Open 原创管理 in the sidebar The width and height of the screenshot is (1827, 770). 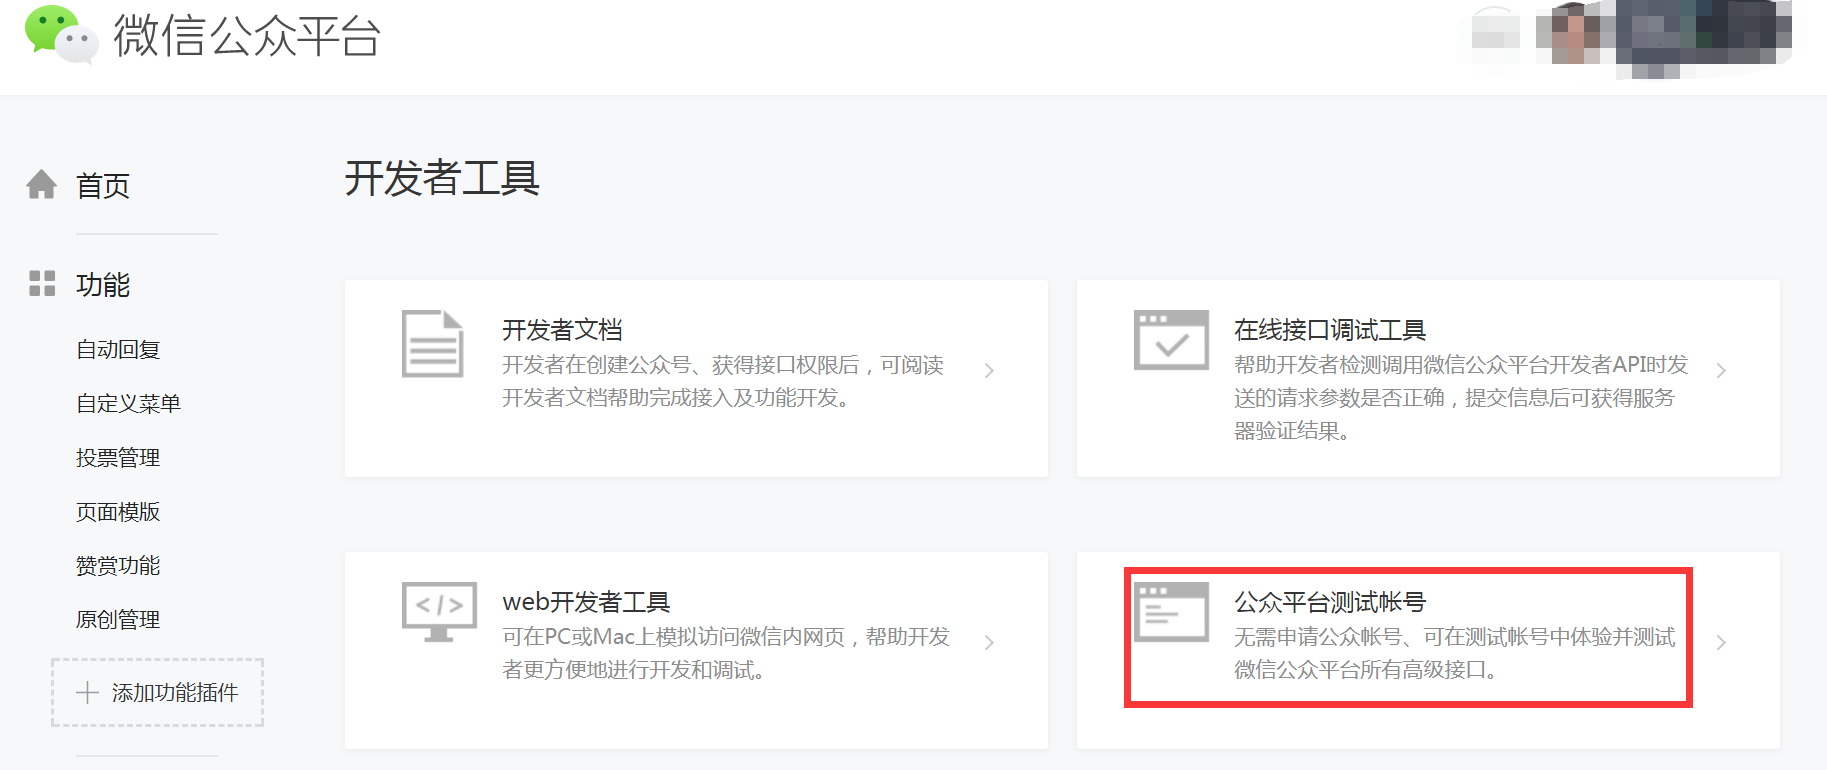click(x=118, y=620)
